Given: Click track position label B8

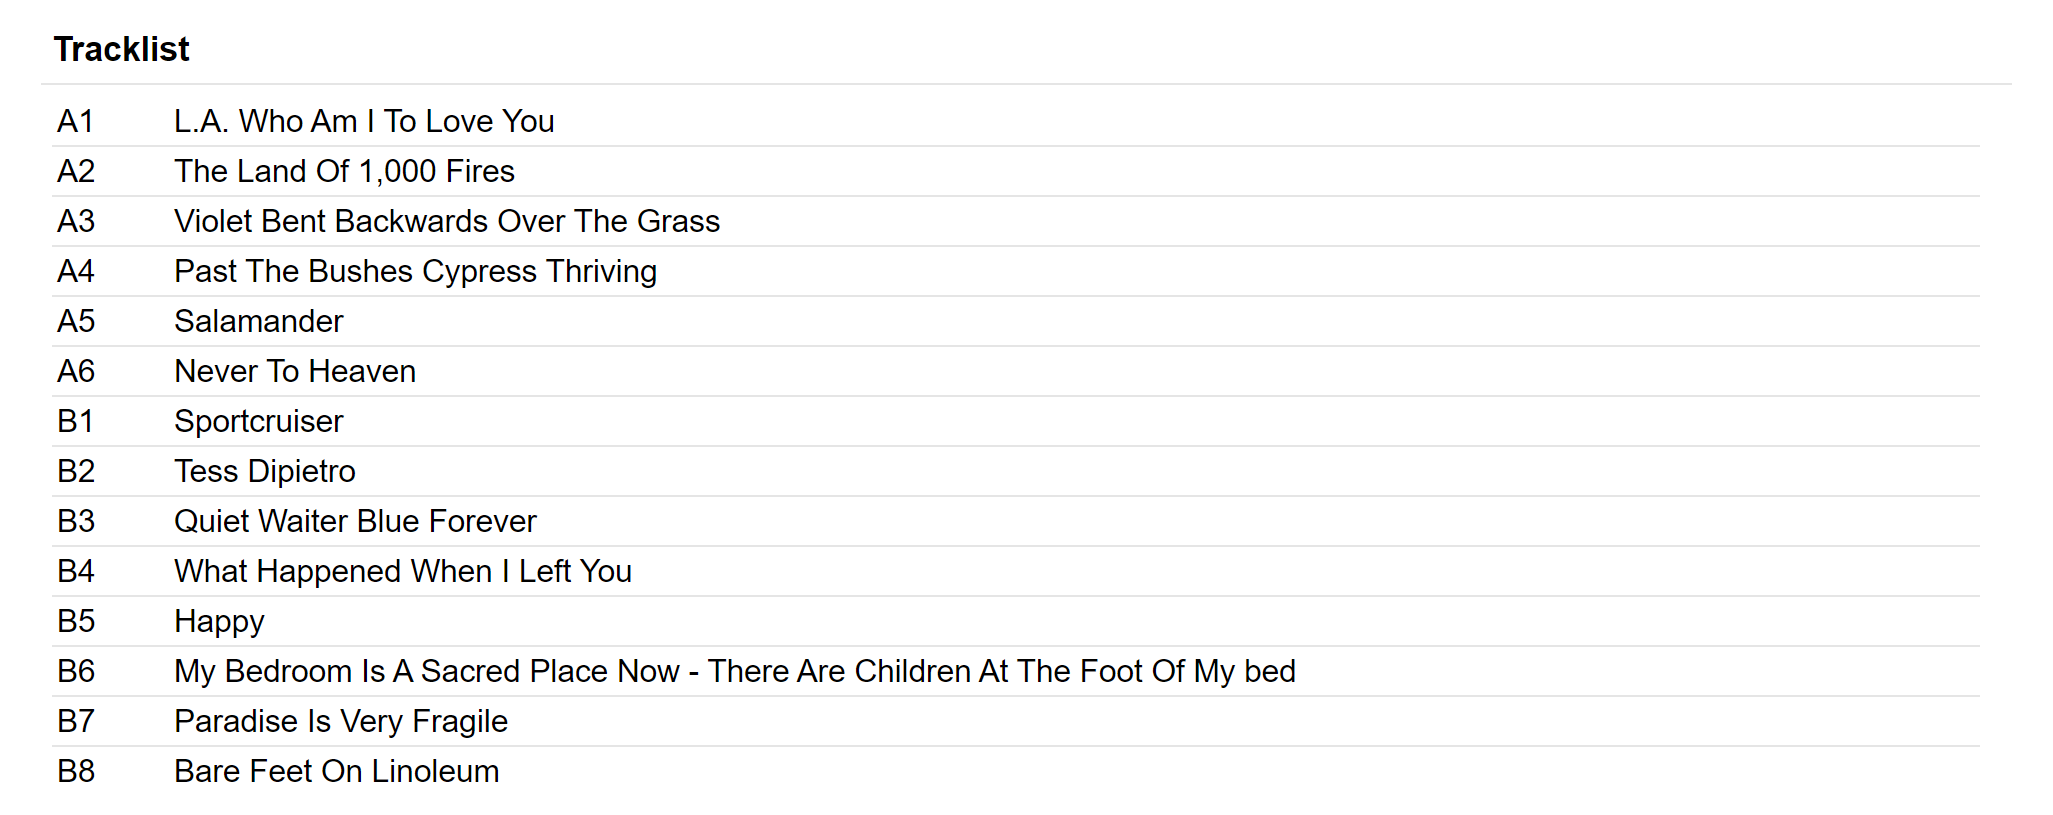Looking at the screenshot, I should coord(76,771).
